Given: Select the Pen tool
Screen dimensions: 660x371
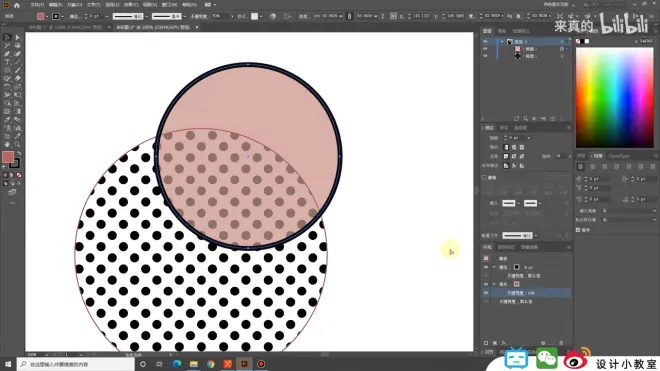Looking at the screenshot, I should (7, 54).
